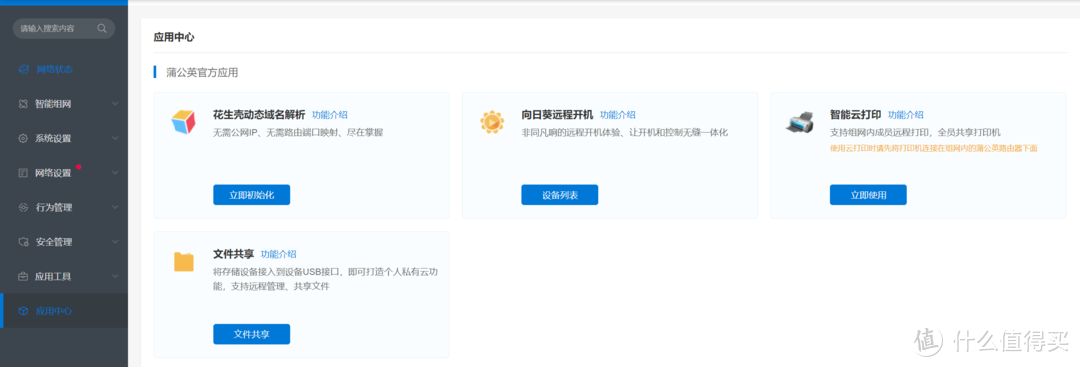Click the 花生壳 colorful cube app icon

(x=183, y=122)
